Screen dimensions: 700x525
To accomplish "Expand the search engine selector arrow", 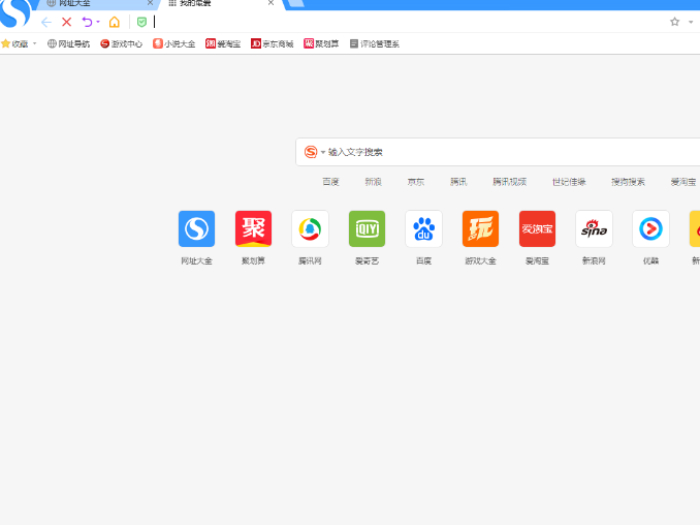I will coord(323,152).
